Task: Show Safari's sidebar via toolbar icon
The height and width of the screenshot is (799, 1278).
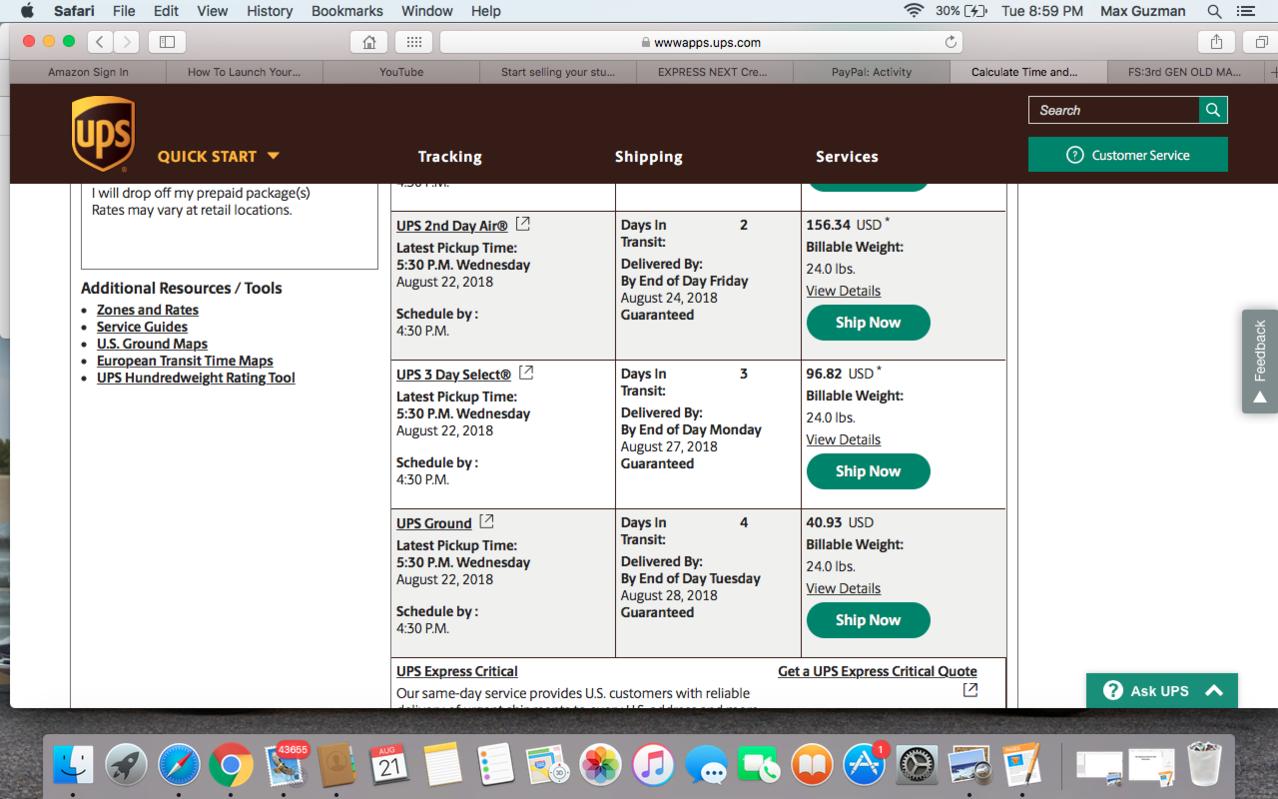Action: point(167,42)
